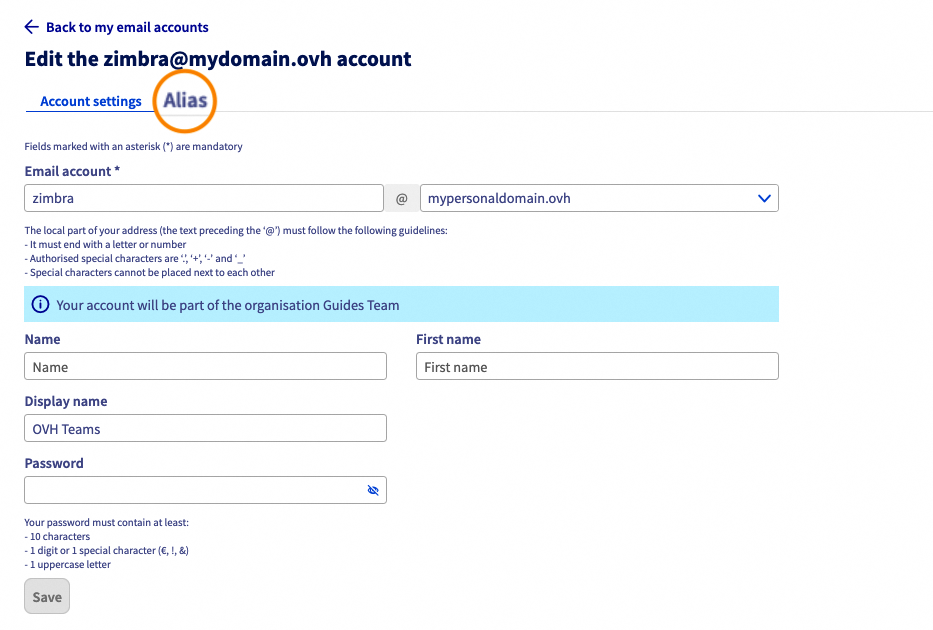Click the Password label
The width and height of the screenshot is (933, 630).
(x=54, y=463)
